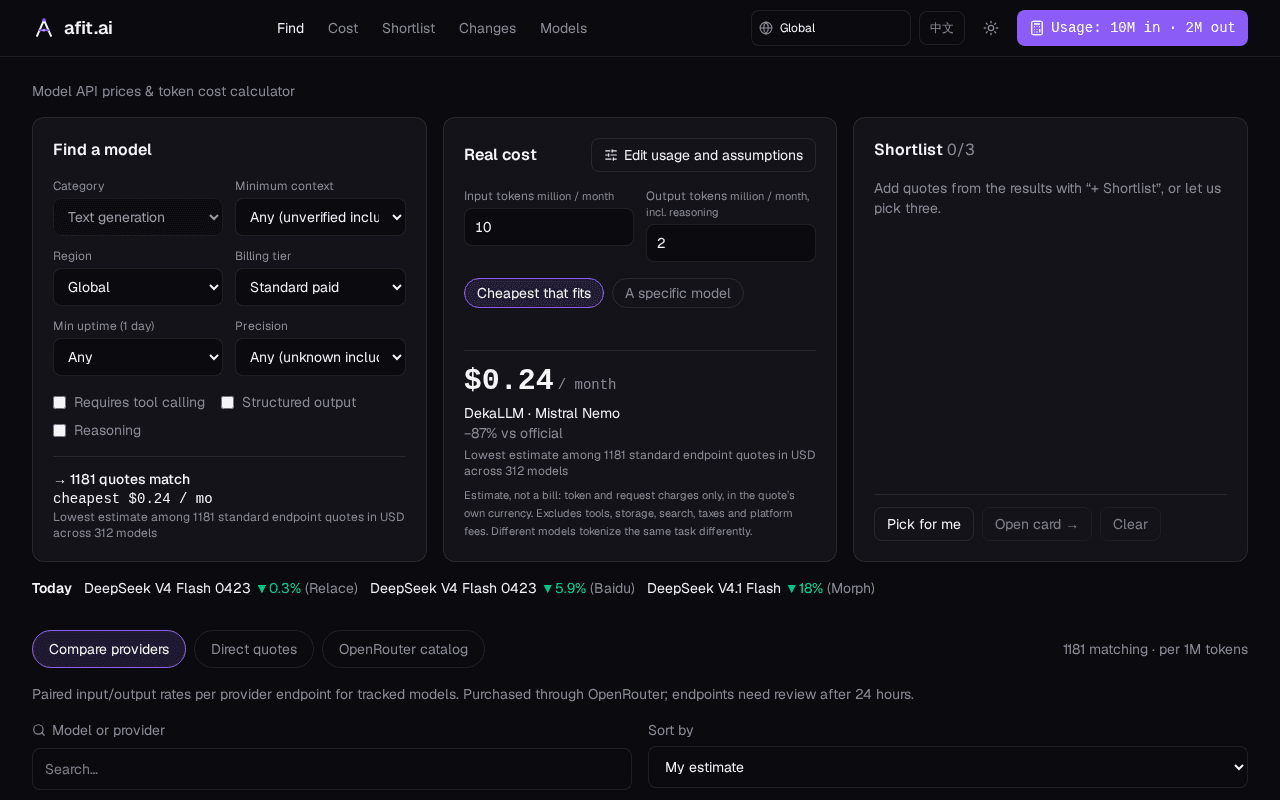Expand the Min uptime dropdown
This screenshot has width=1280, height=800.
[138, 357]
